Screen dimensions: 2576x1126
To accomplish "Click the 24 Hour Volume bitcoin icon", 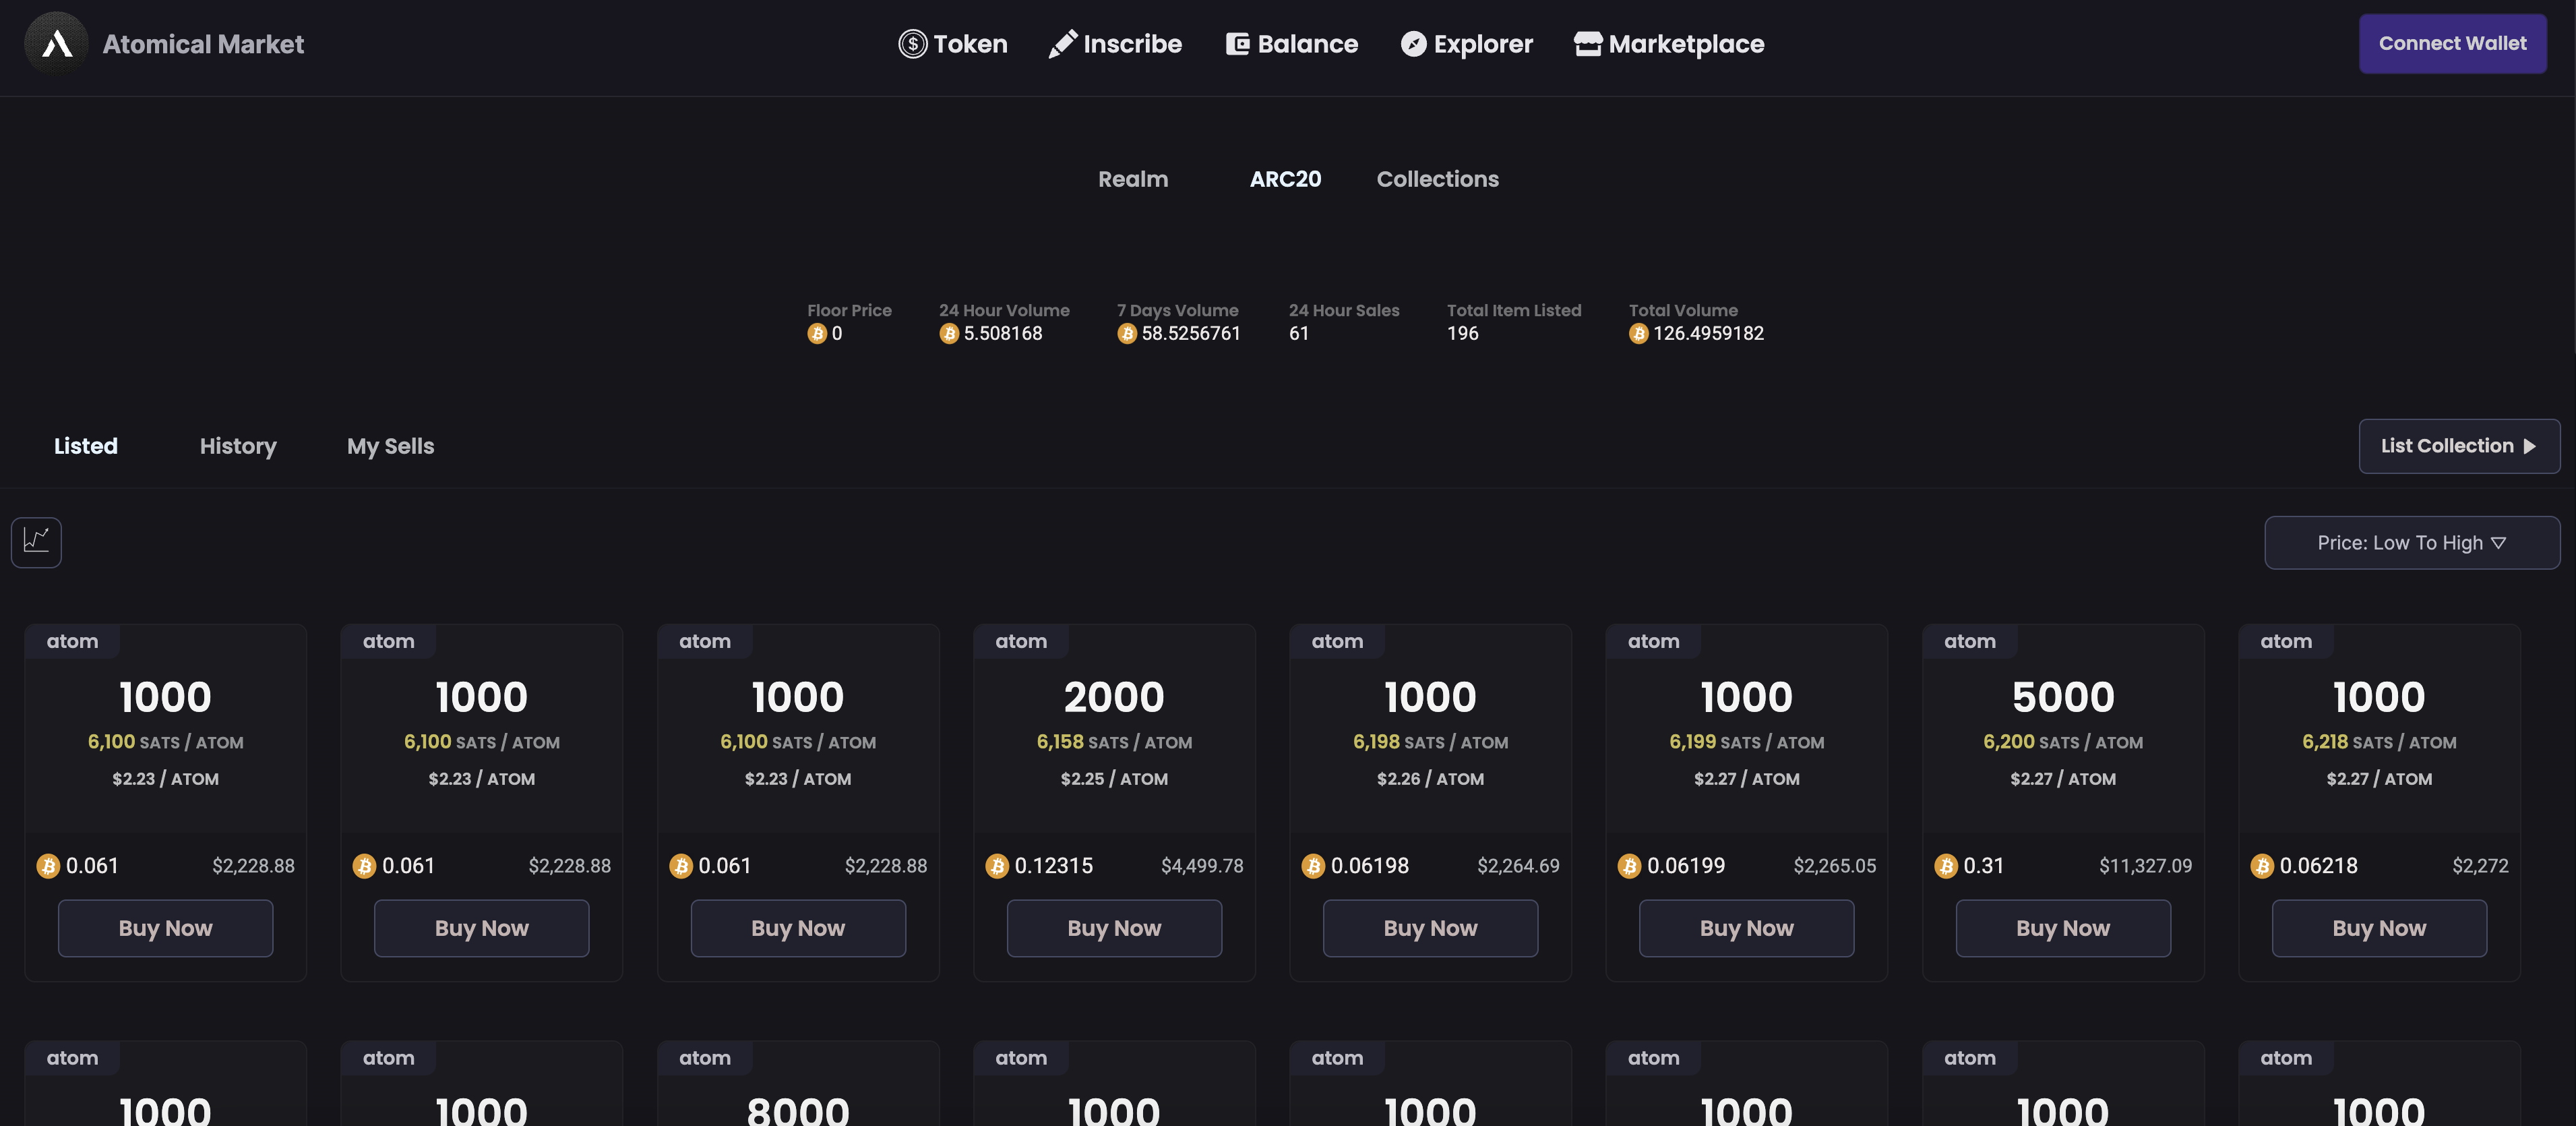I will point(949,334).
